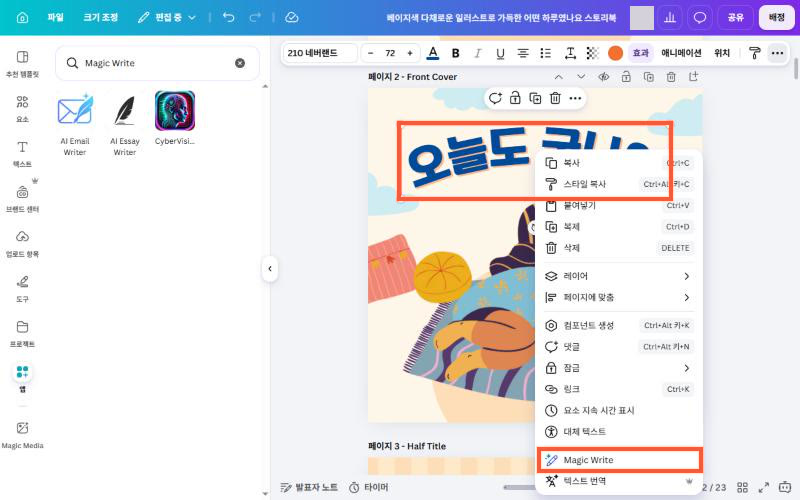
Task: Delete page 2 with trash icon
Action: pyautogui.click(x=671, y=77)
